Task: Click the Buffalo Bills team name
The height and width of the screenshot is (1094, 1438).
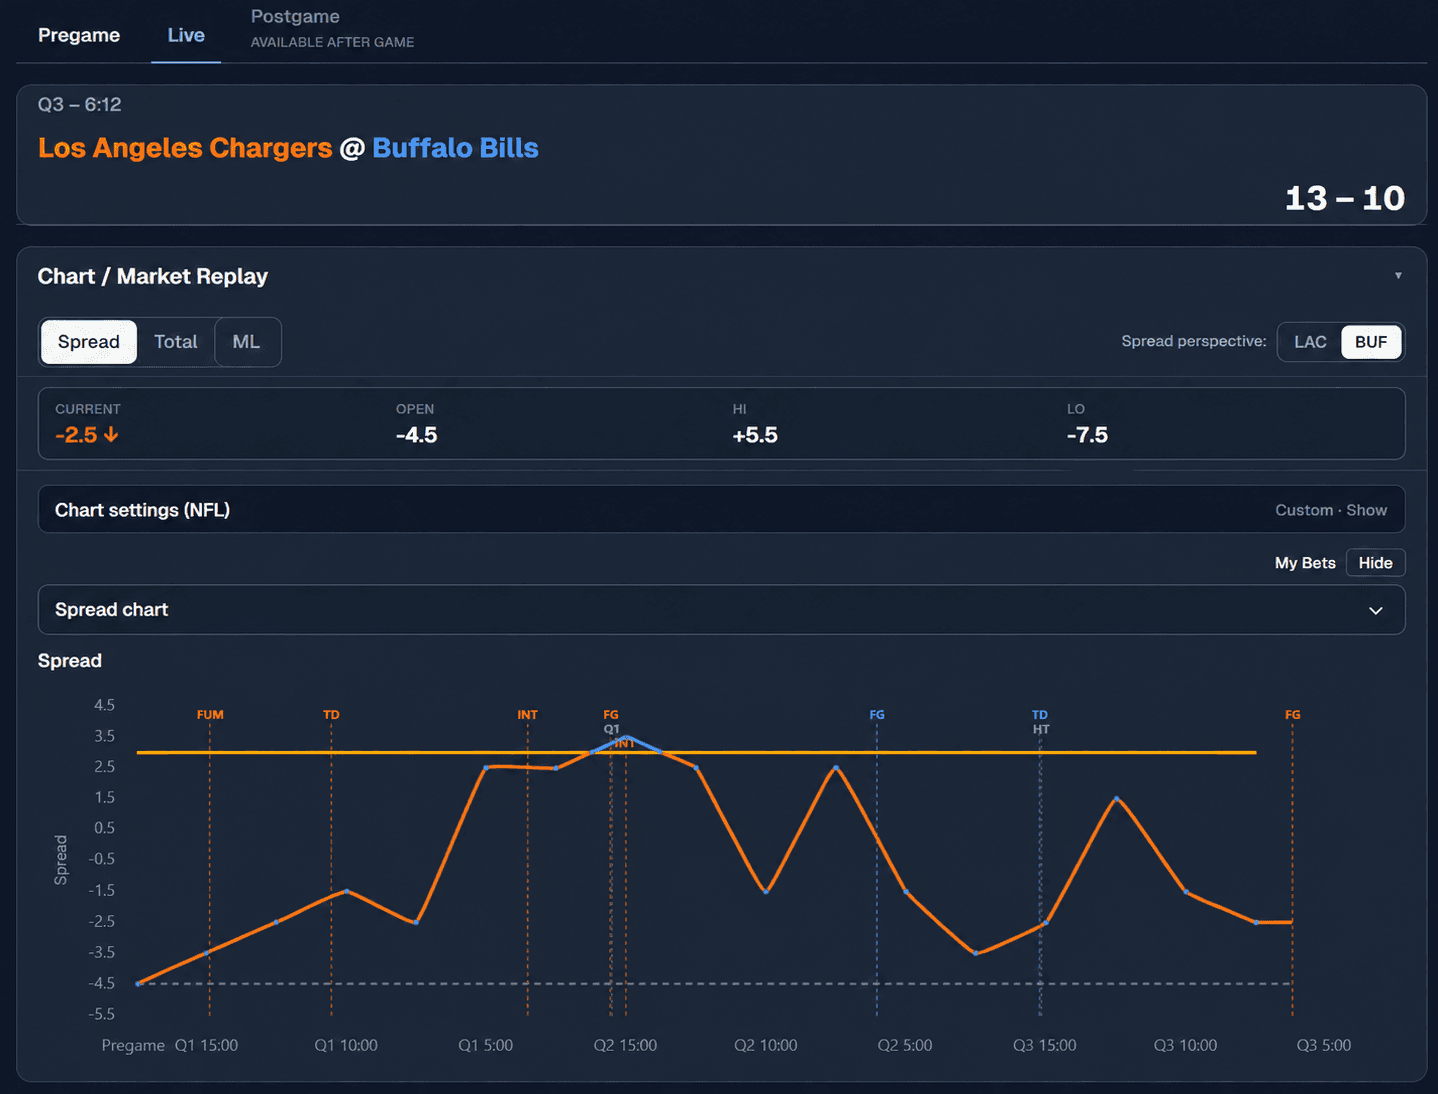Action: [x=455, y=148]
